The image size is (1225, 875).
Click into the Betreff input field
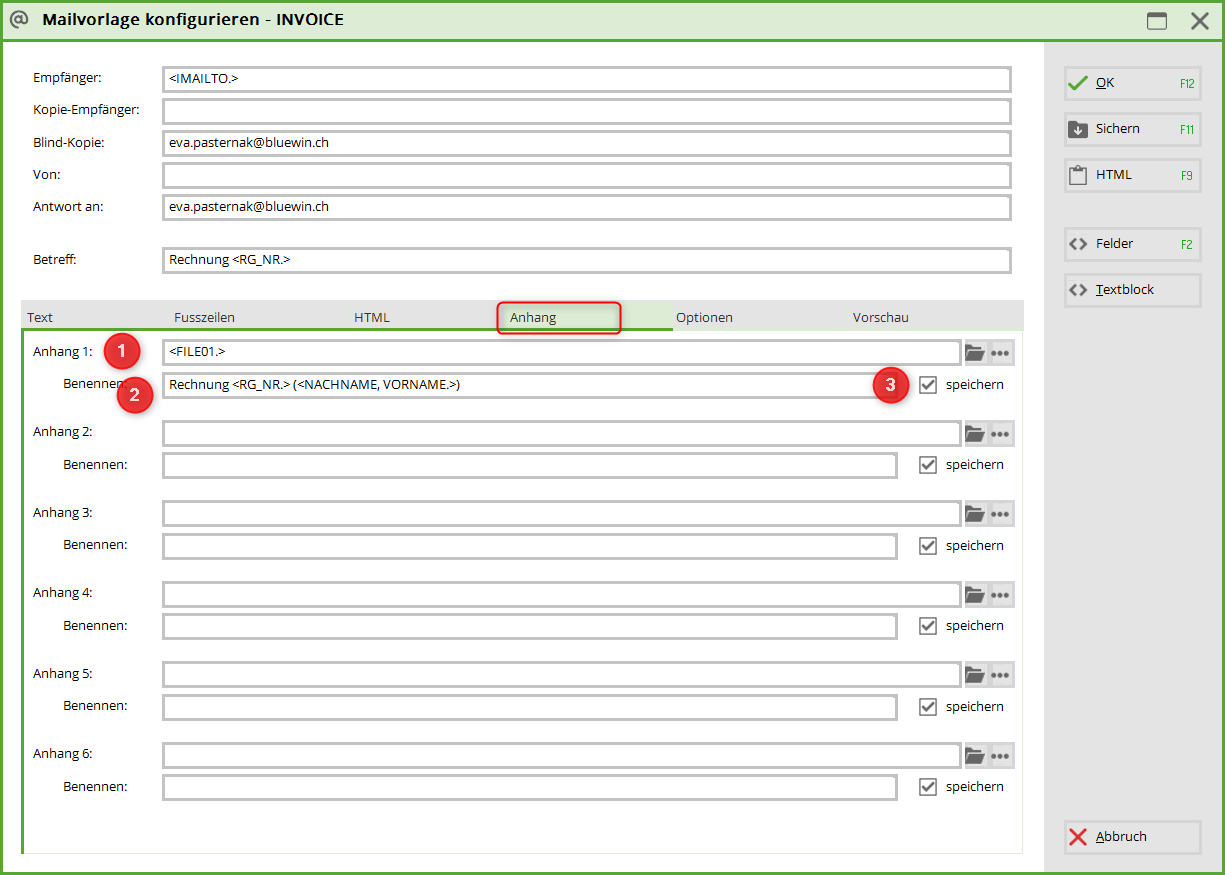pyautogui.click(x=586, y=260)
